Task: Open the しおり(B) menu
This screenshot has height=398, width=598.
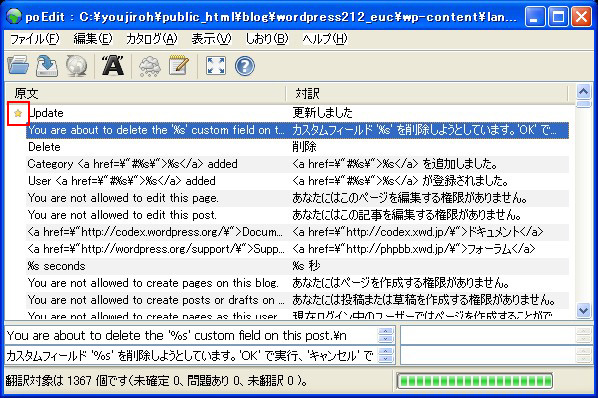Action: [x=267, y=39]
